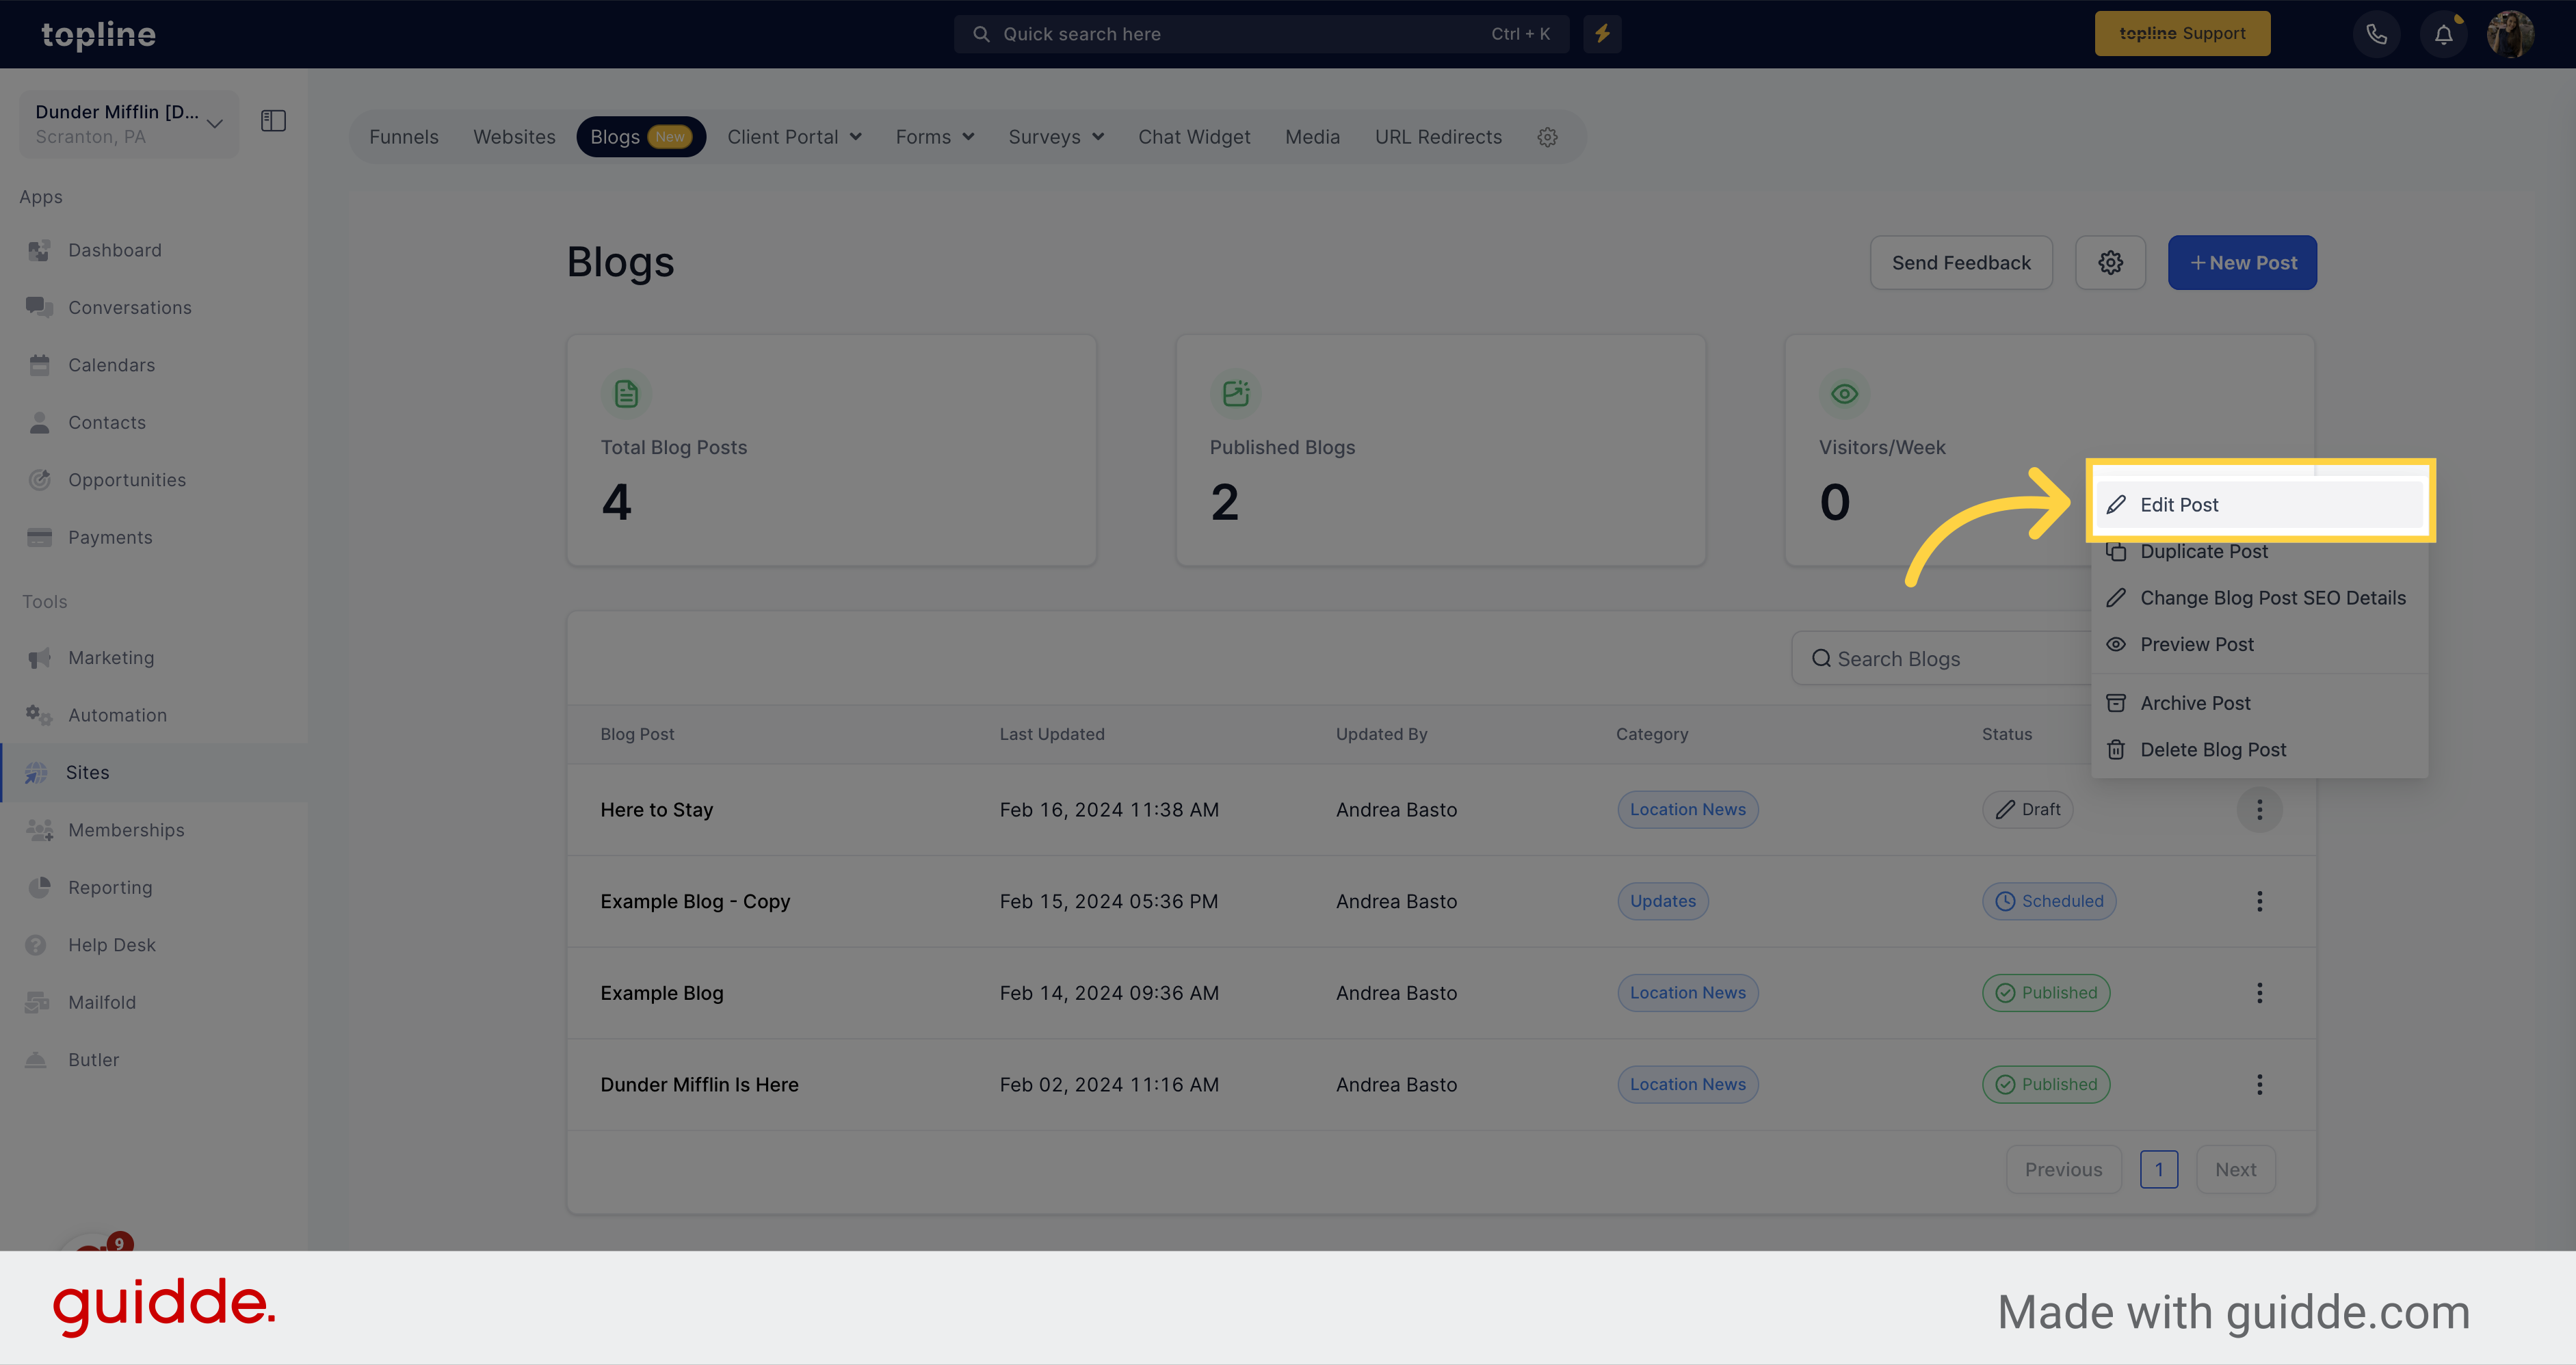Open the user profile avatar
This screenshot has height=1365, width=2576.
[2510, 34]
